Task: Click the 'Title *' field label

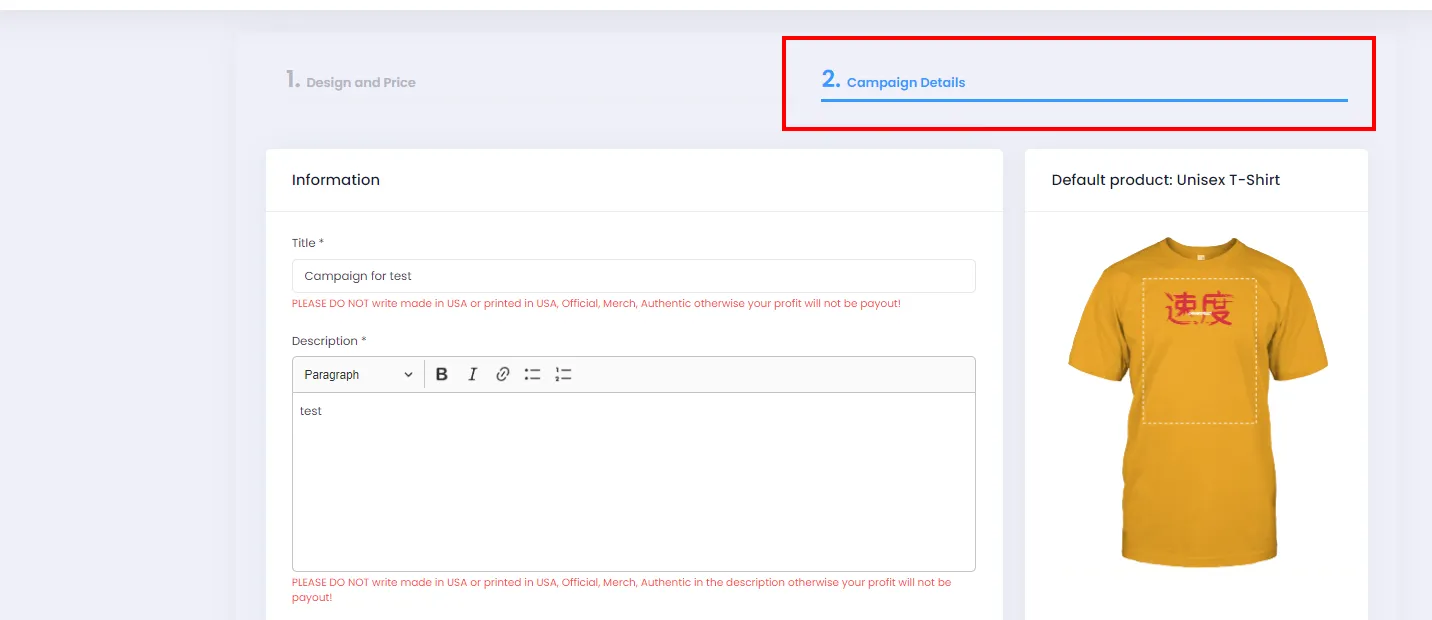Action: click(308, 243)
